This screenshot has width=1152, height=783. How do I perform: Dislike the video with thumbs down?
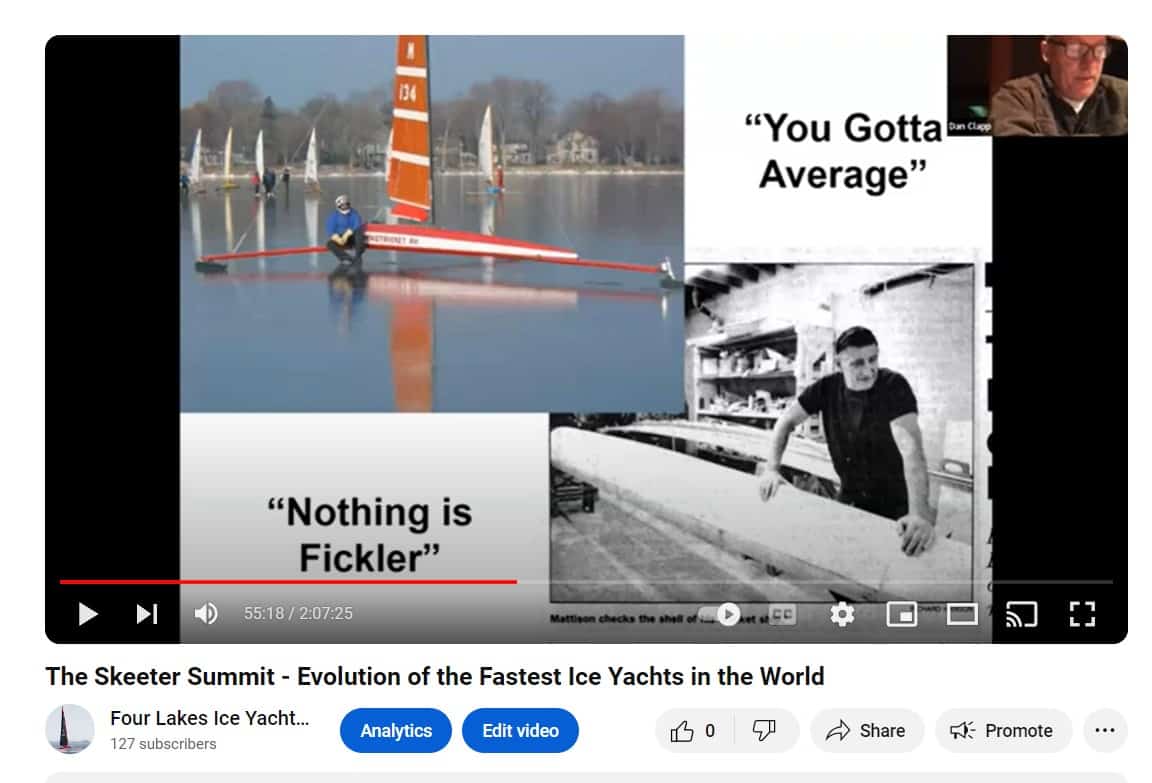point(765,731)
